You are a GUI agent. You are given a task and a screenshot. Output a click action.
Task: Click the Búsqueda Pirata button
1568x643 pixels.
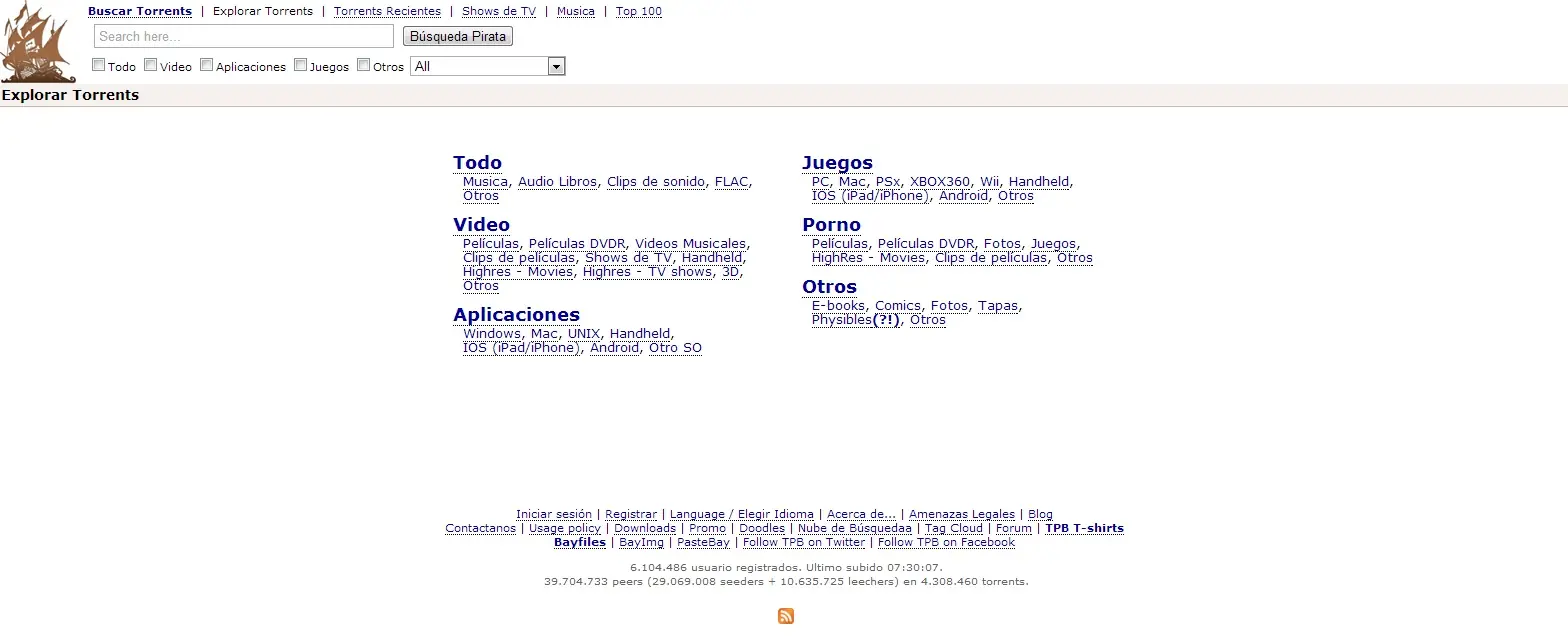[x=458, y=36]
